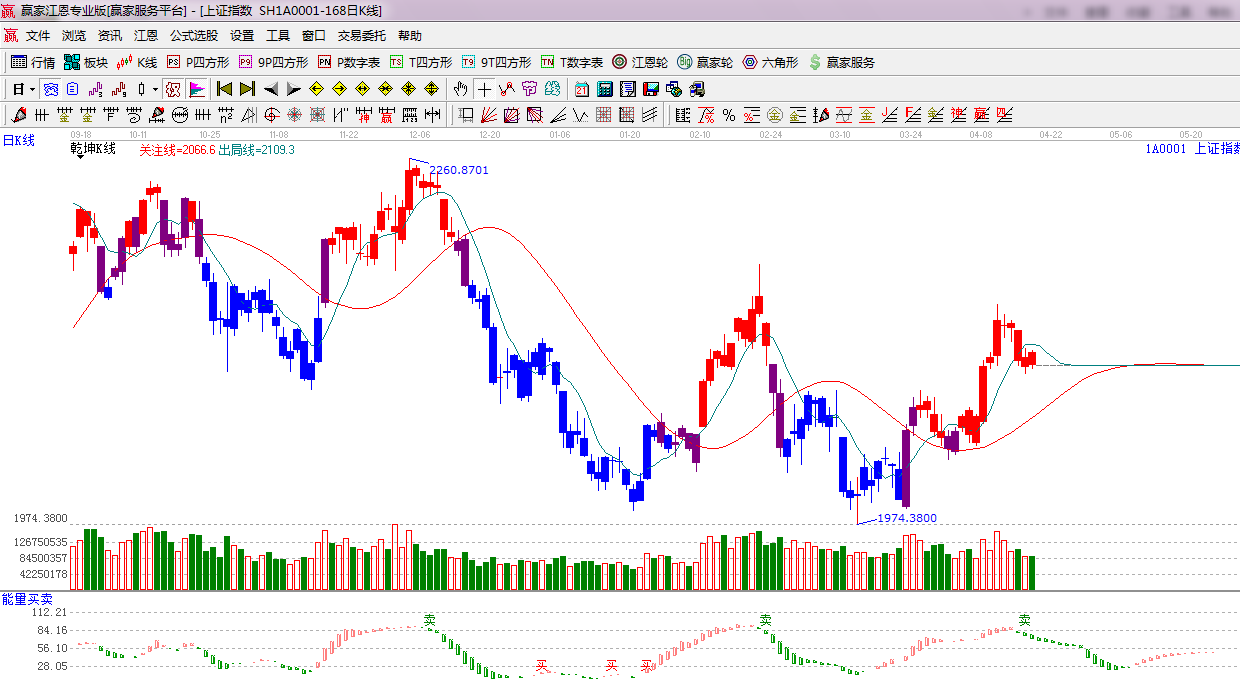1240x681 pixels.
Task: Expand the candlestick style dropdown arrow
Action: [155, 89]
